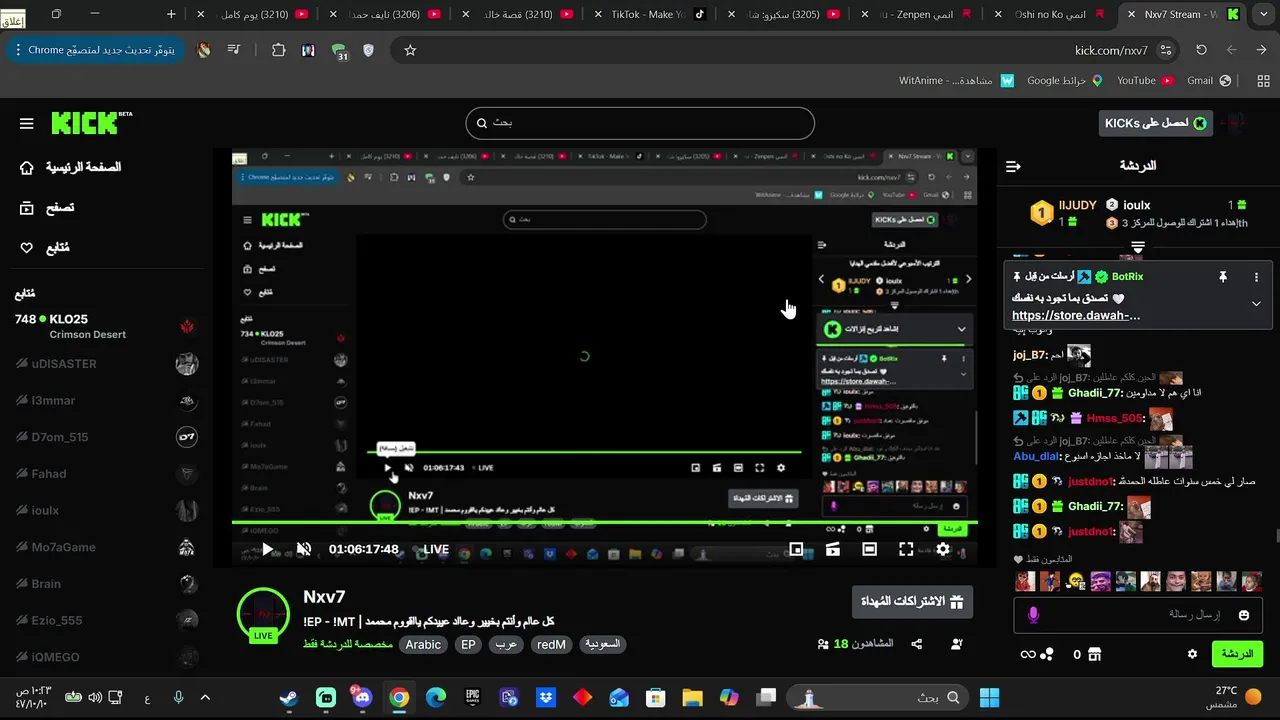
Task: Open chat settings gear
Action: click(1192, 654)
